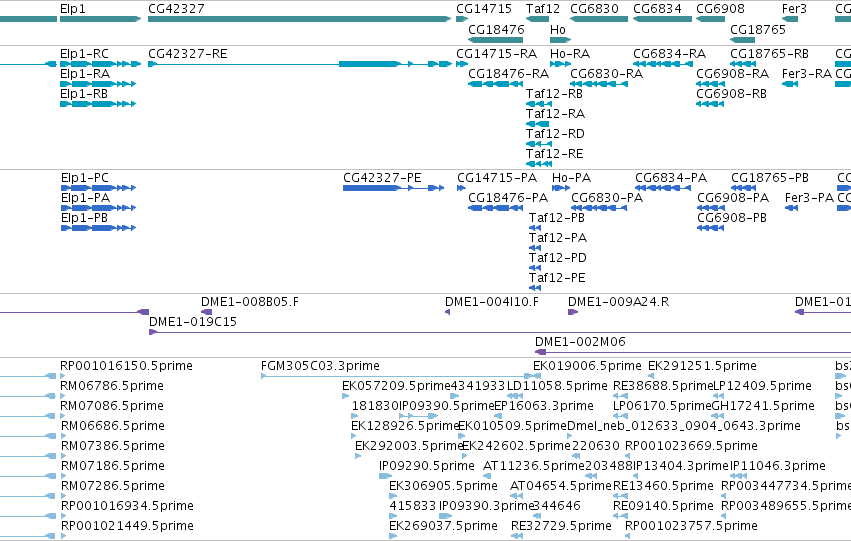Click the Taf12-RE transcript label

click(555, 154)
